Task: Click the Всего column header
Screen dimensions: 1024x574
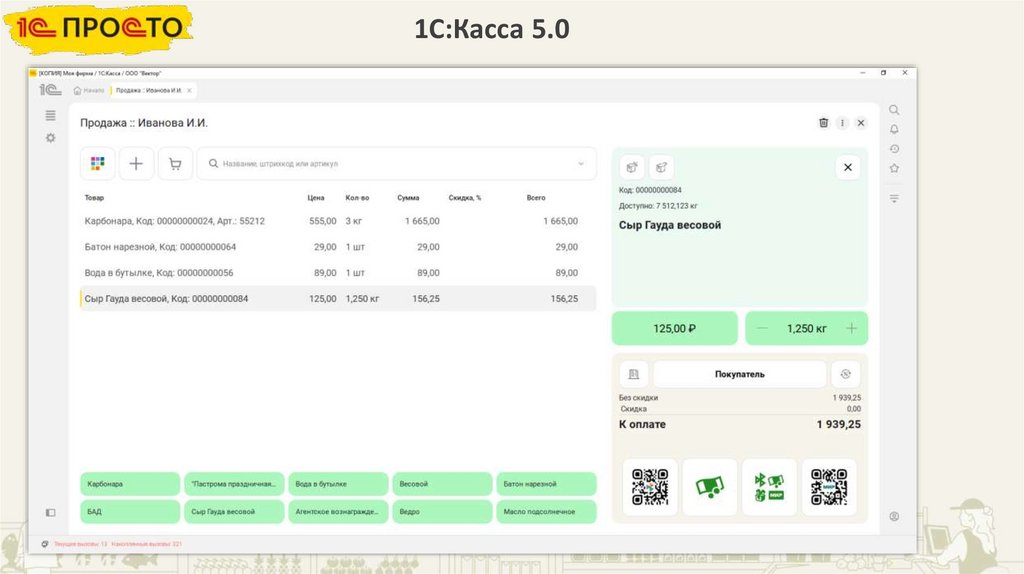Action: pos(536,198)
